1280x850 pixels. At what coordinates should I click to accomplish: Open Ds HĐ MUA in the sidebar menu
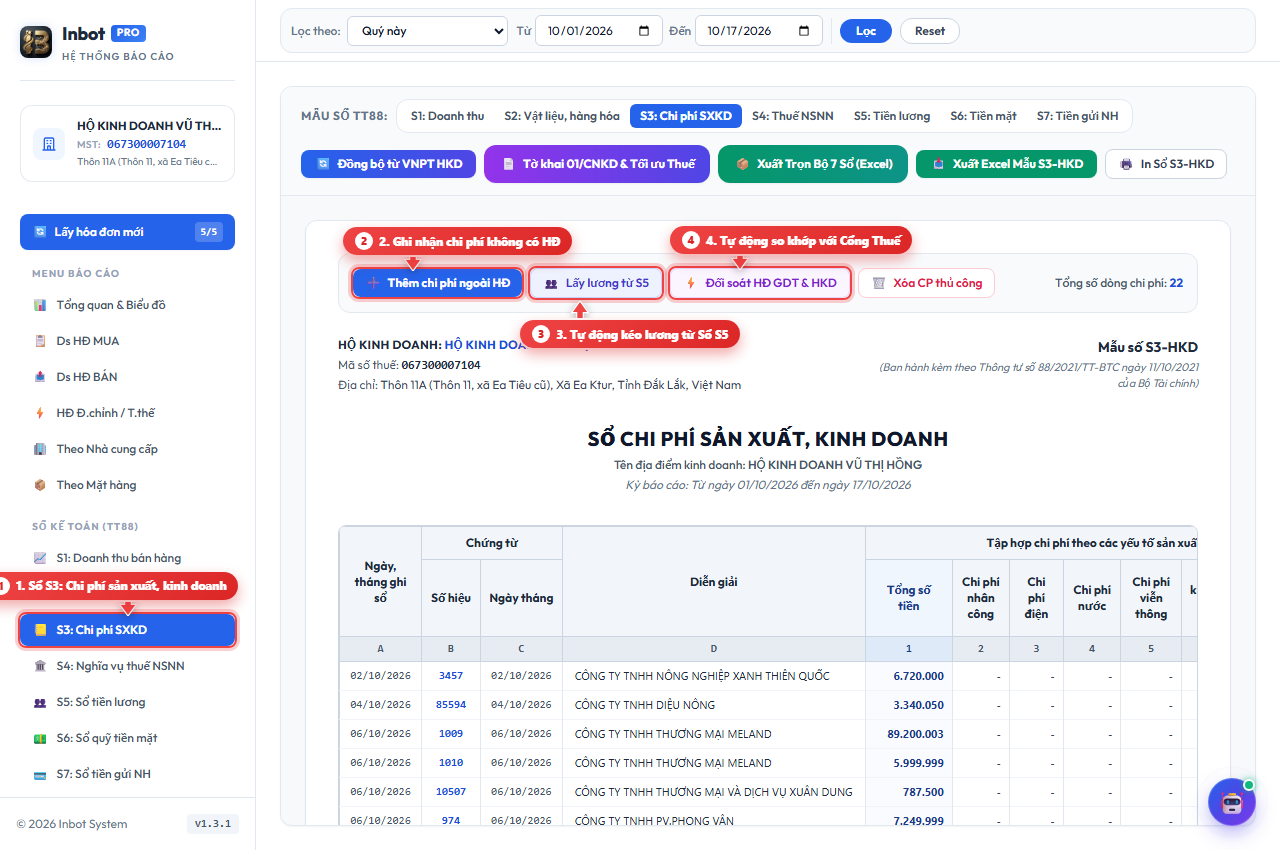click(127, 341)
